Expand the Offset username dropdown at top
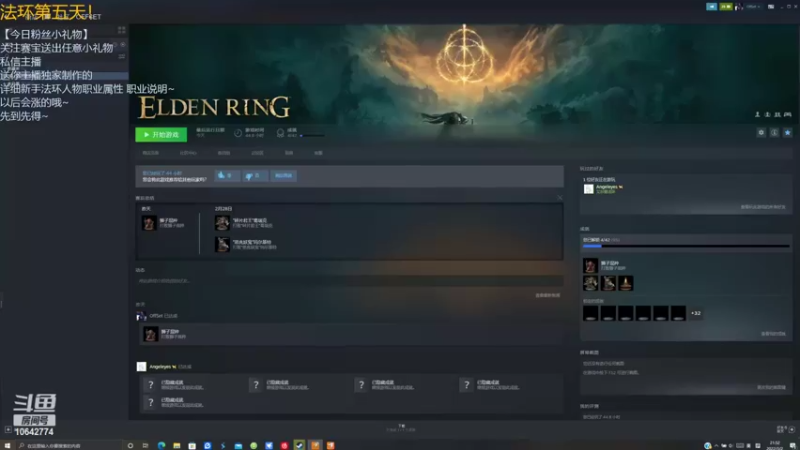800x450 pixels. (x=753, y=7)
